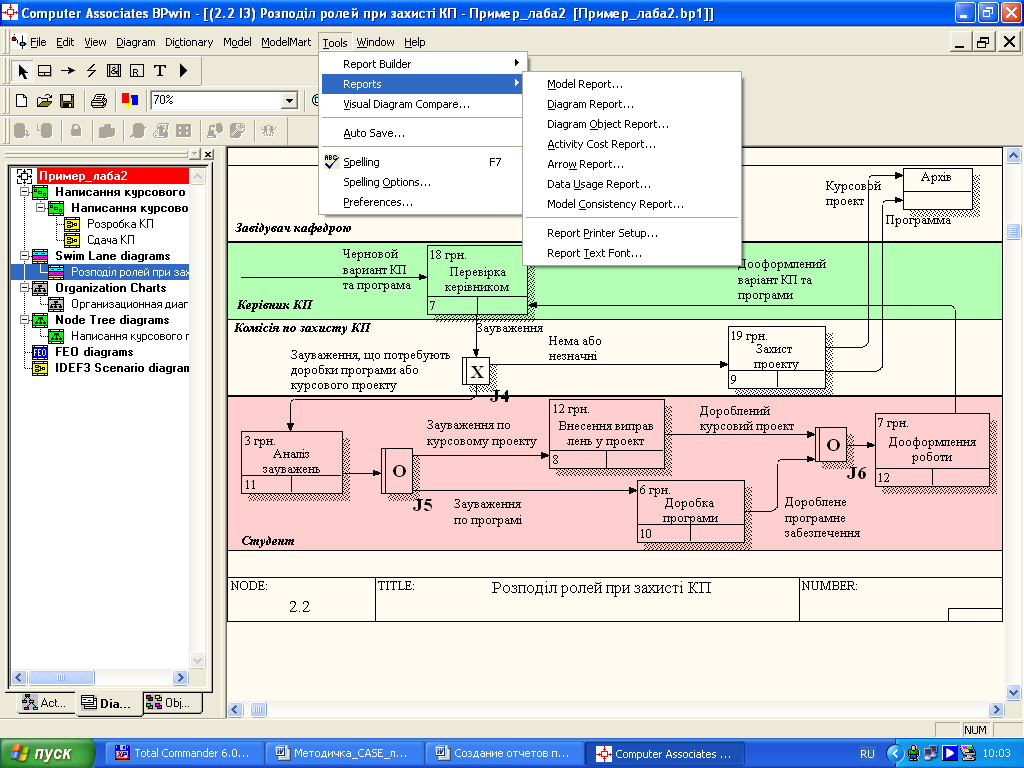1024x768 pixels.
Task: Open the пуск Start button
Action: tap(48, 754)
